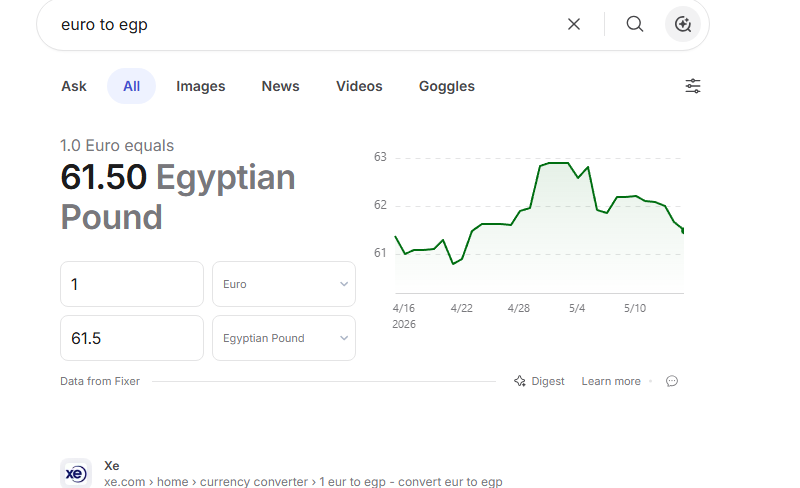
Task: Click the Xe site favicon
Action: tap(76, 473)
